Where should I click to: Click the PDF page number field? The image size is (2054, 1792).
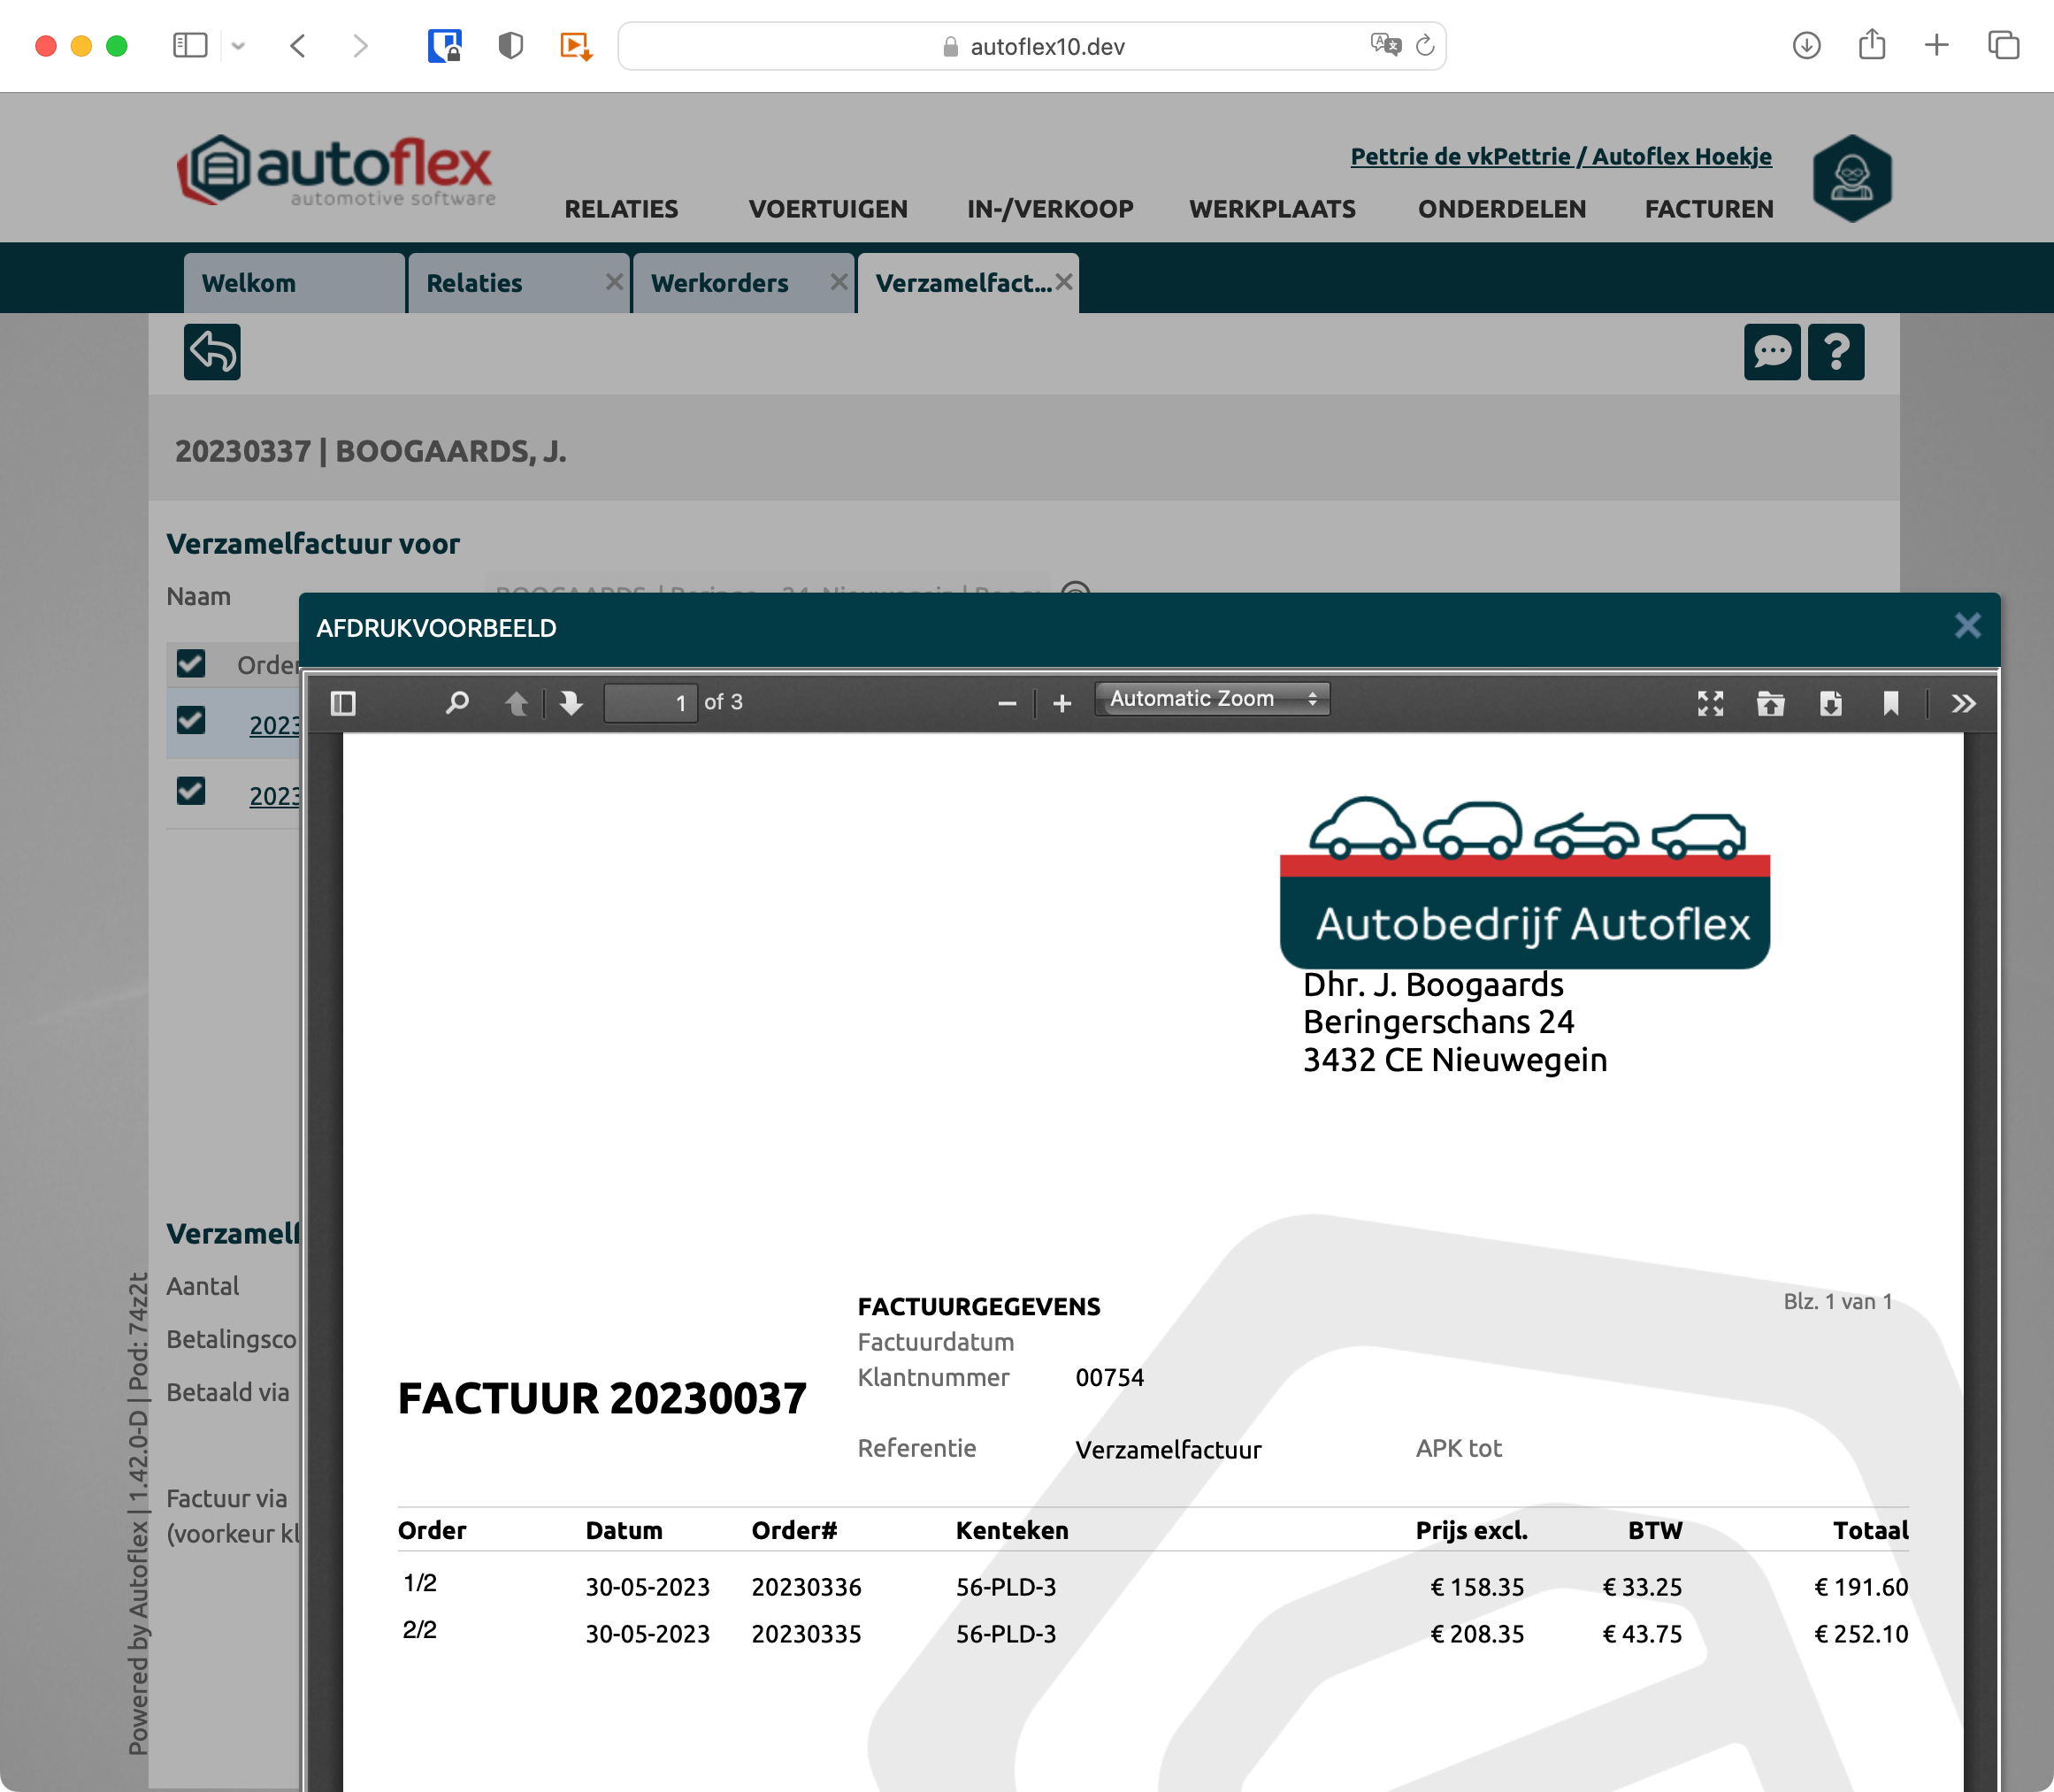tap(651, 703)
